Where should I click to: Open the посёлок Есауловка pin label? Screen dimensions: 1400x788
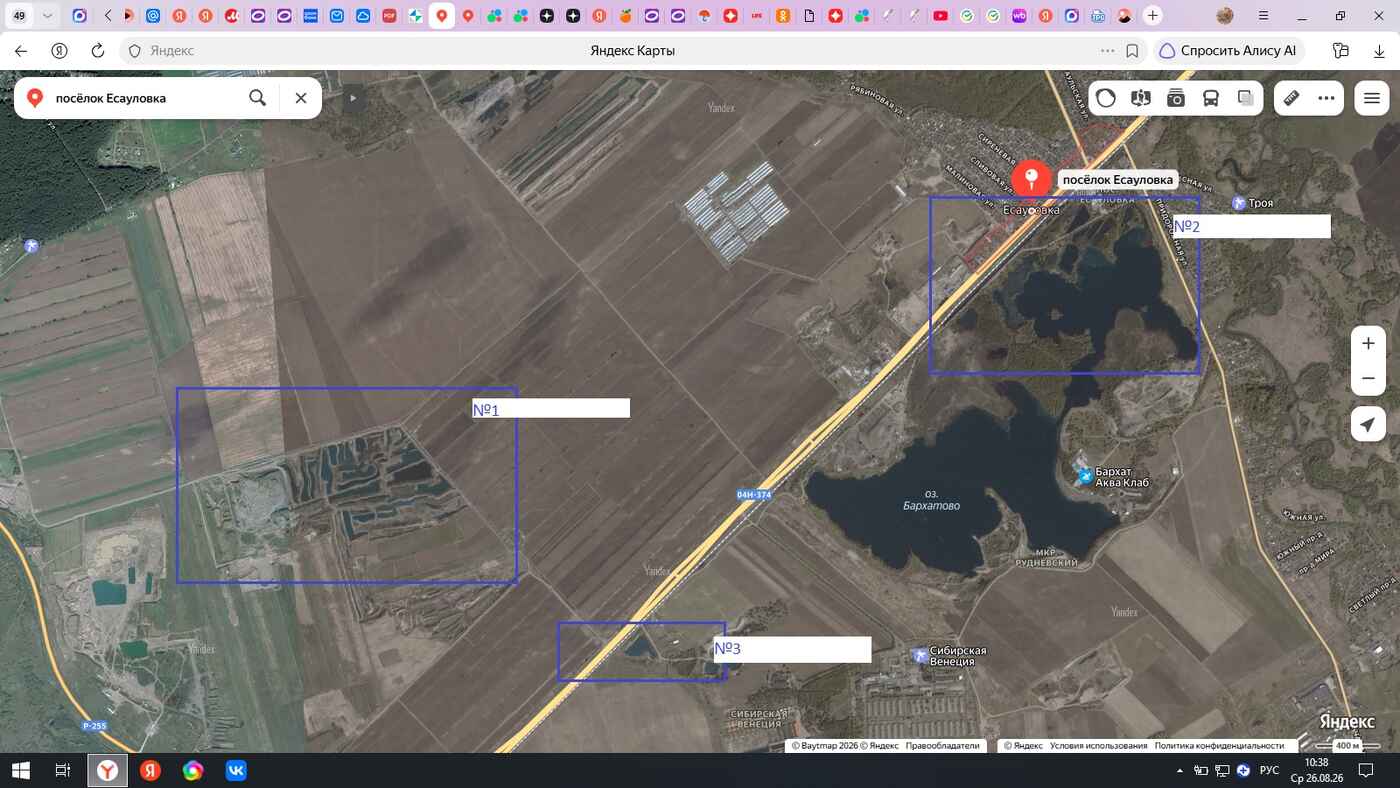[1117, 180]
